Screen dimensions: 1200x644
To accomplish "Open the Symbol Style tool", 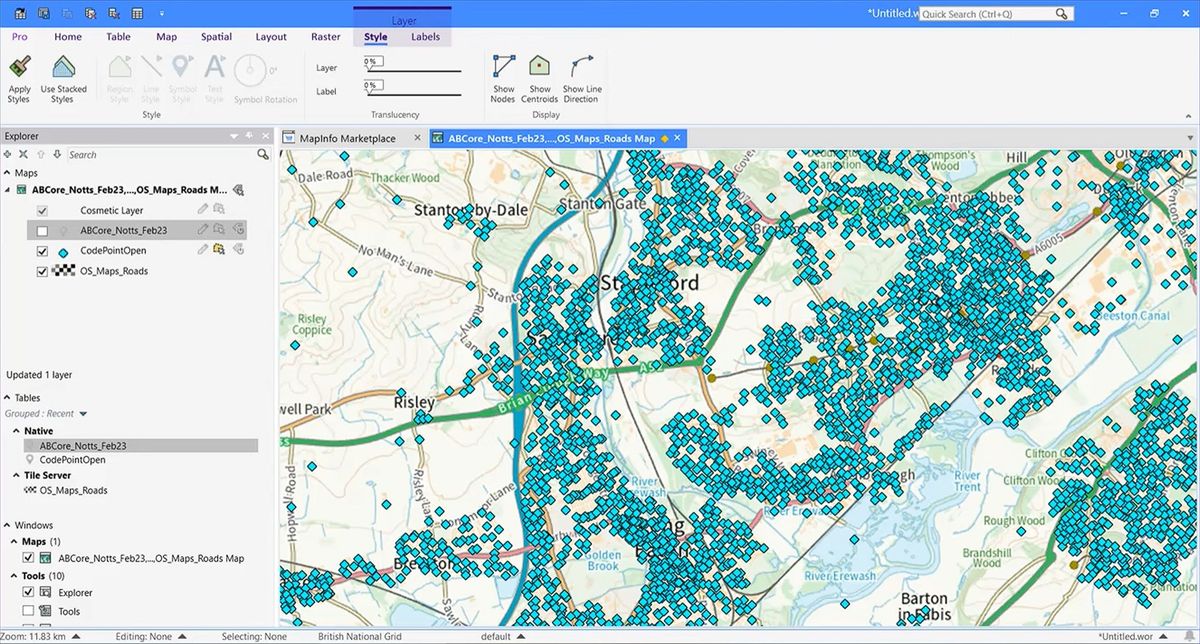I will 182,80.
